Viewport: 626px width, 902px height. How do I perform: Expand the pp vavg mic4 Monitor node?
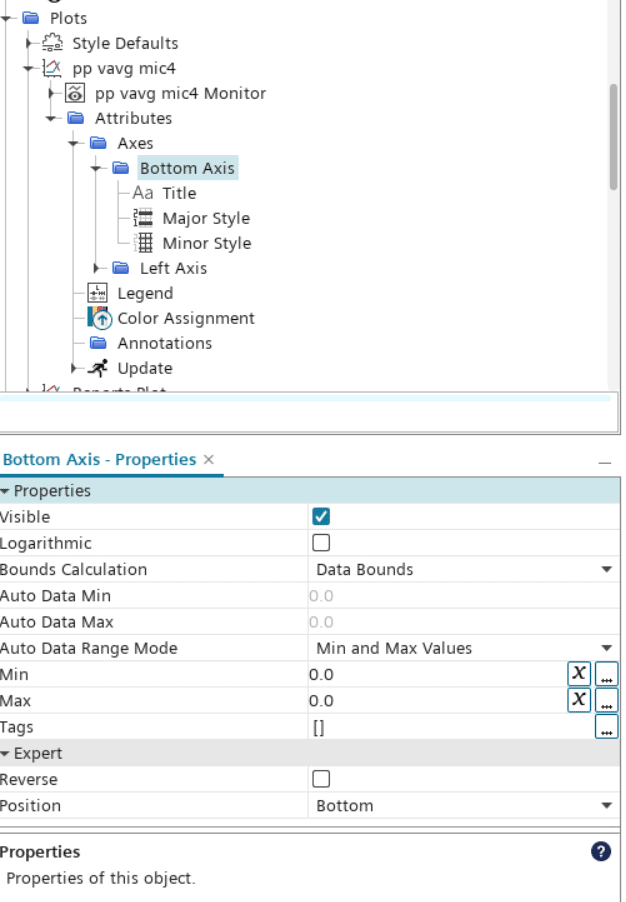coord(51,93)
